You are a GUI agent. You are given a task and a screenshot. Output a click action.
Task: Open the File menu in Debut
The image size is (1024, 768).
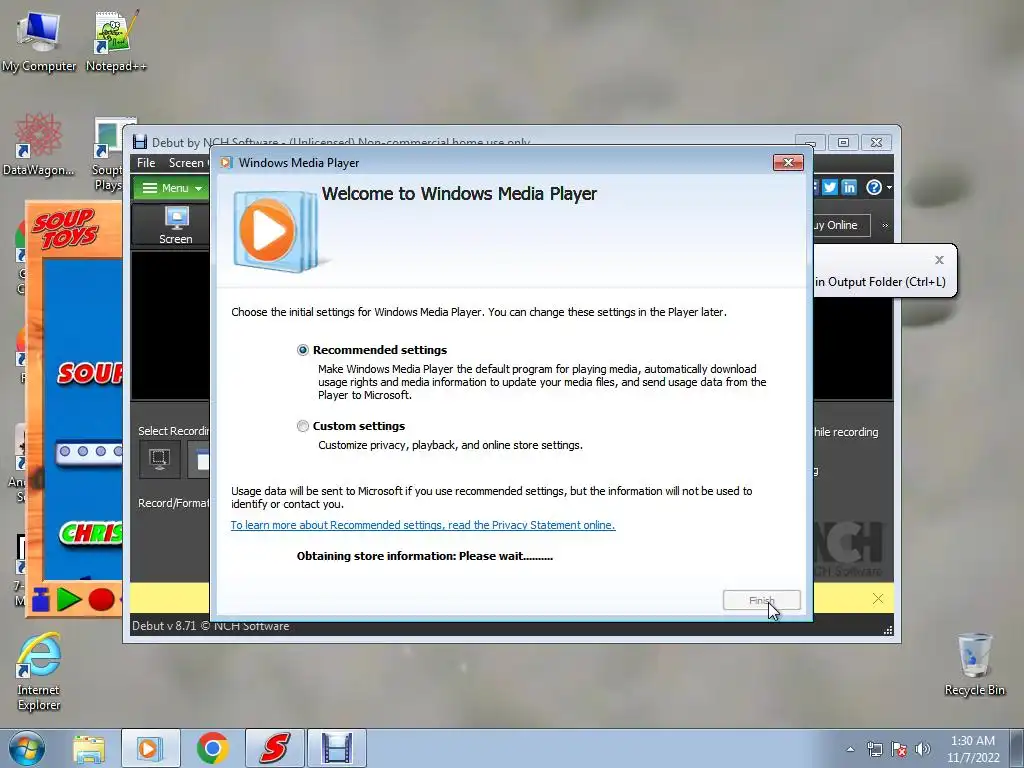click(x=146, y=163)
